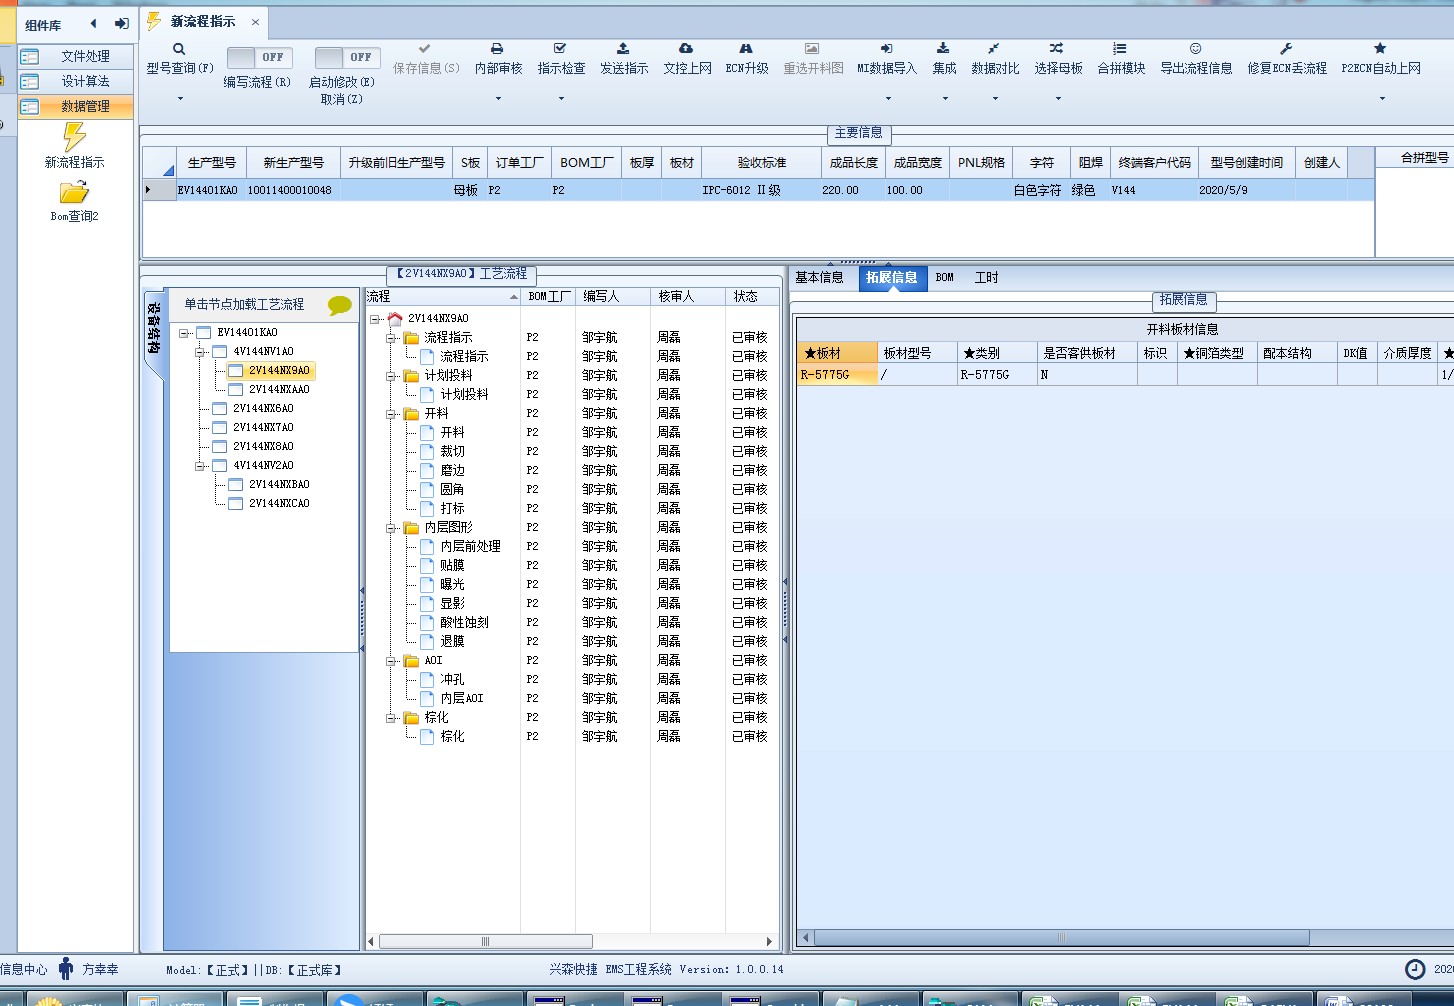Click the pin icon beside 组件库
The image size is (1454, 1006).
click(x=122, y=24)
